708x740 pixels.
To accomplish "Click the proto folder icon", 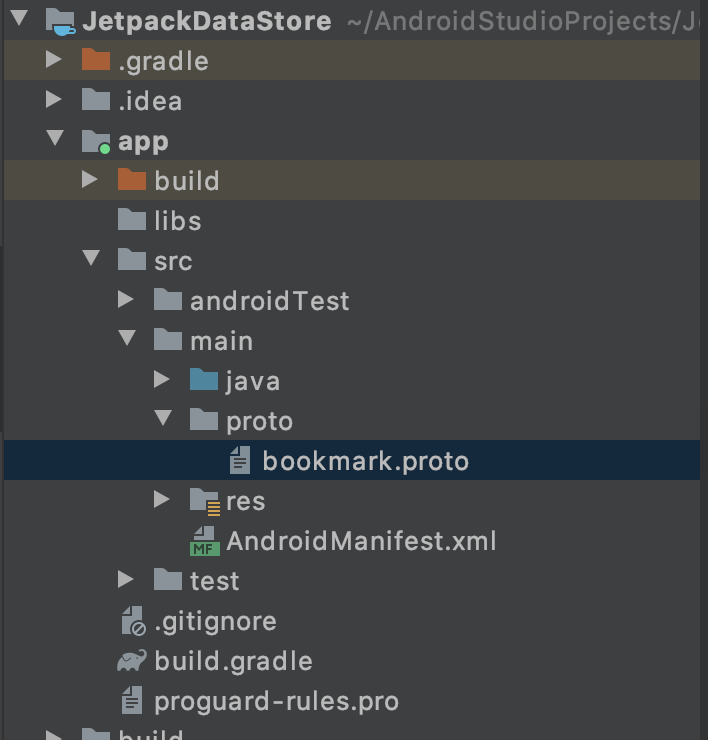I will point(204,420).
